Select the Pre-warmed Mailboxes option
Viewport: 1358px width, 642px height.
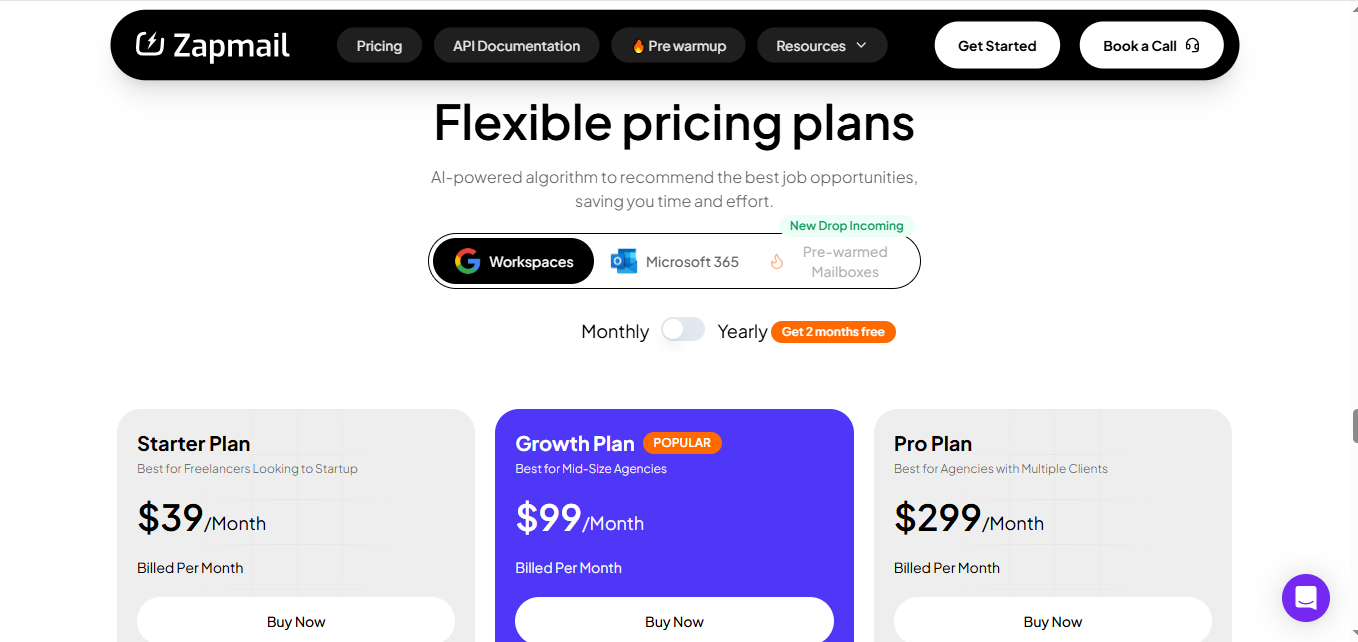[845, 260]
